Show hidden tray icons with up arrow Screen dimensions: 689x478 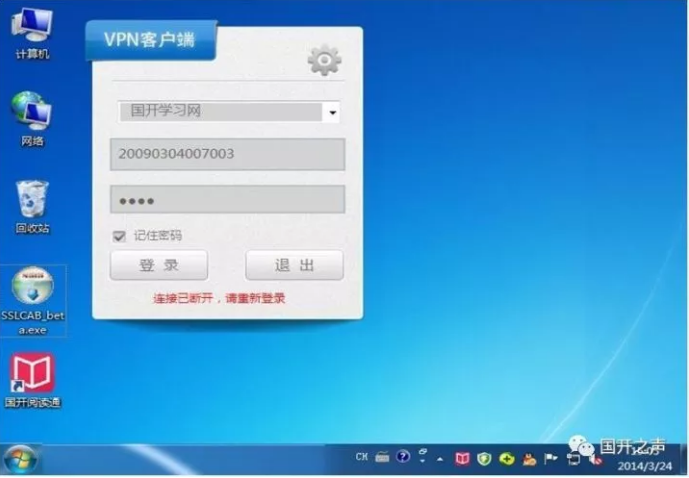click(440, 458)
